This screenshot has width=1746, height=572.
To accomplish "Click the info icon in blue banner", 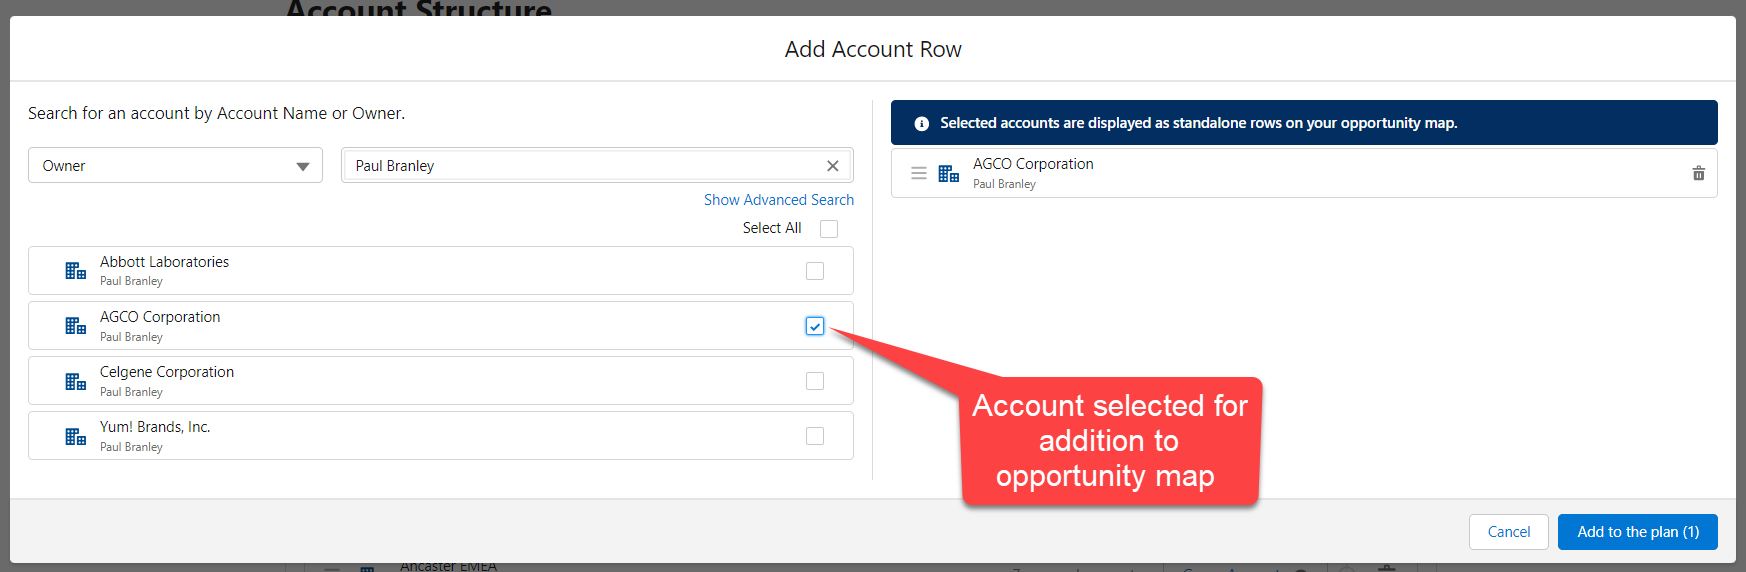I will click(921, 124).
